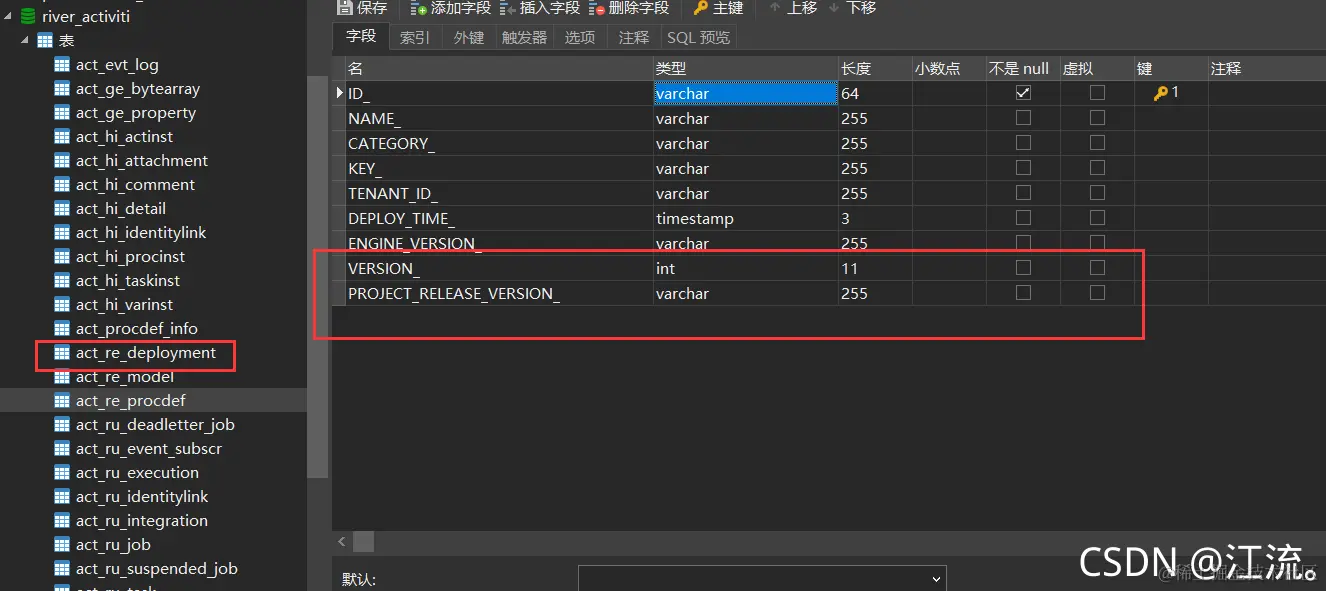Click Delete Field (删除字段) button
Image resolution: width=1326 pixels, height=591 pixels.
coord(629,8)
